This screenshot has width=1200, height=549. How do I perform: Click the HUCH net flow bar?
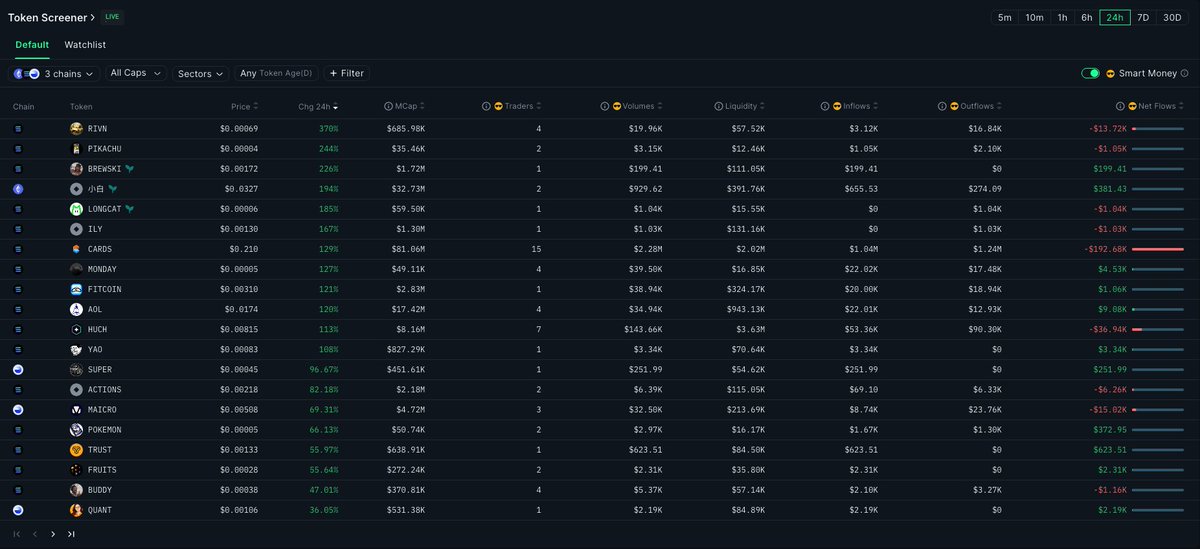[1158, 330]
